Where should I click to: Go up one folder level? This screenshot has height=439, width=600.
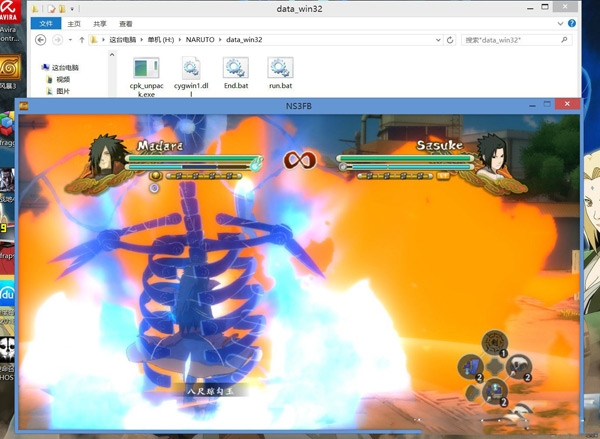82,39
